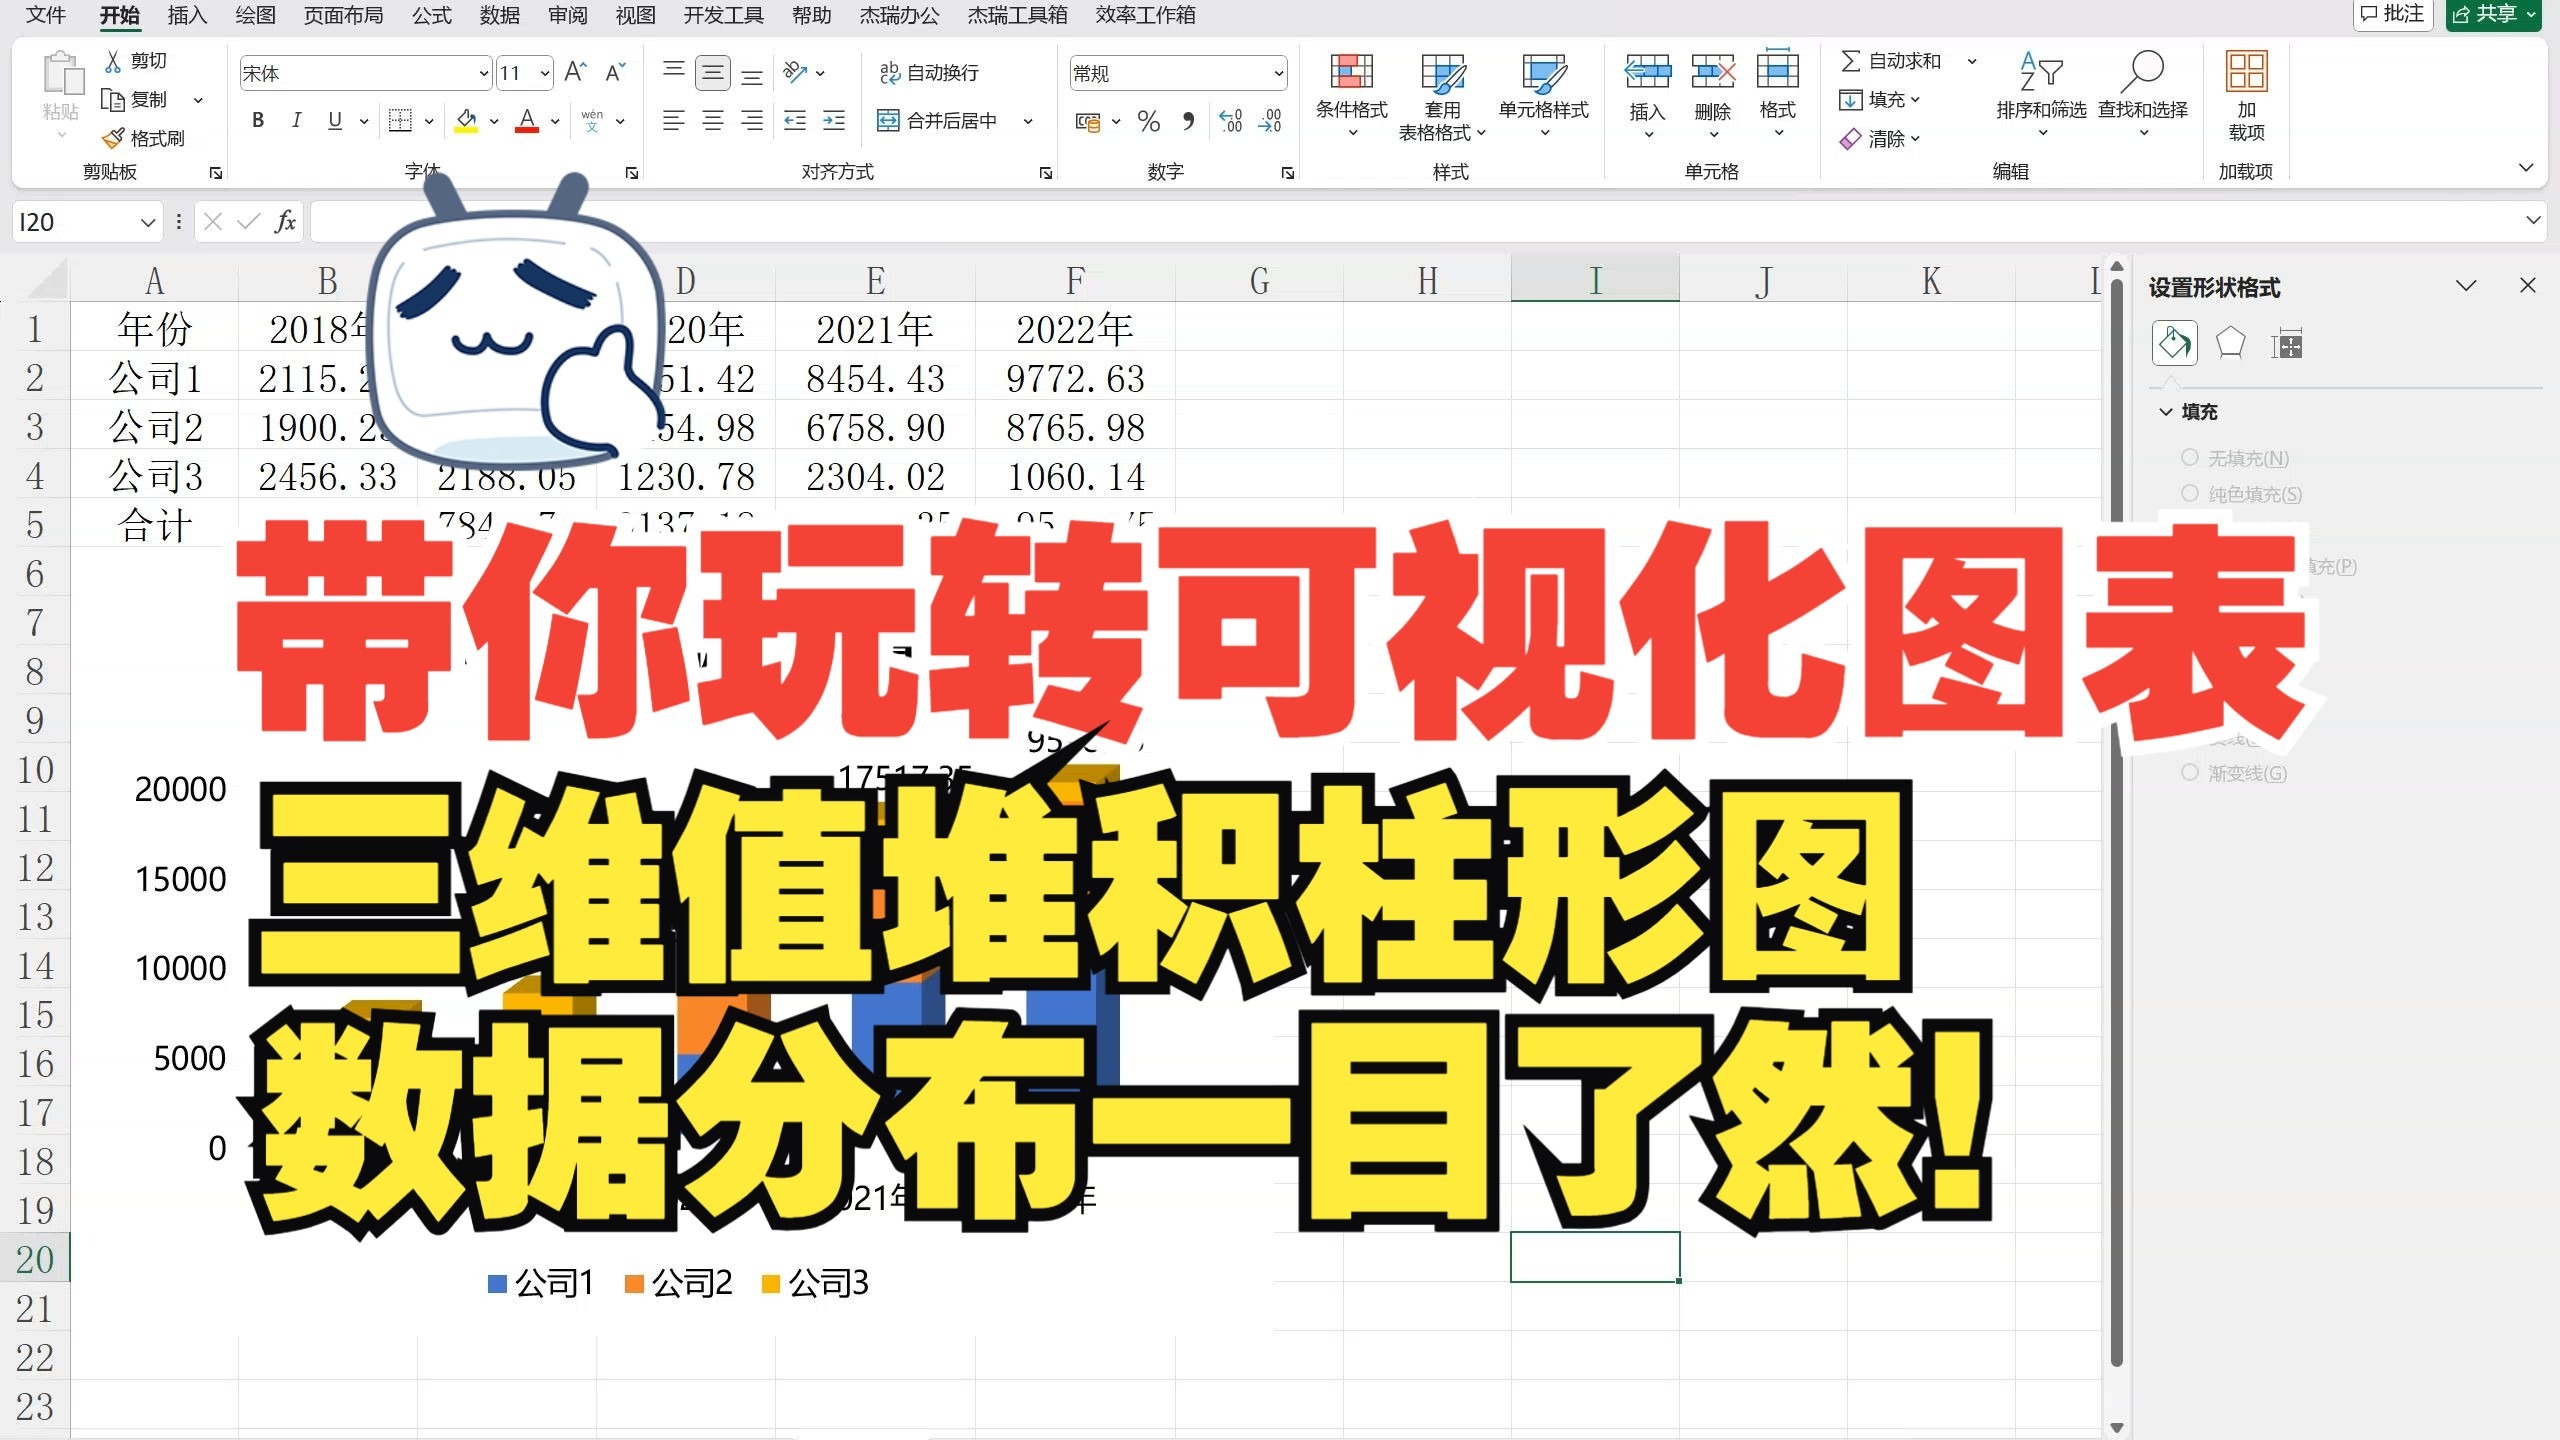Toggle Bold formatting
2560x1440 pixels.
[x=258, y=121]
